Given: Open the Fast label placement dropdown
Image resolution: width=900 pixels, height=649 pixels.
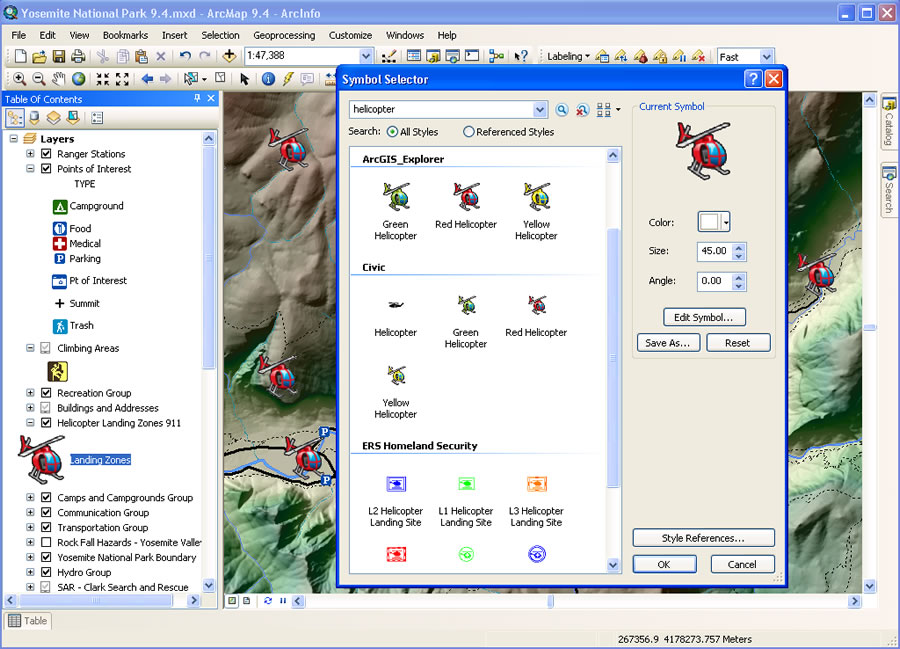Looking at the screenshot, I should (x=766, y=57).
